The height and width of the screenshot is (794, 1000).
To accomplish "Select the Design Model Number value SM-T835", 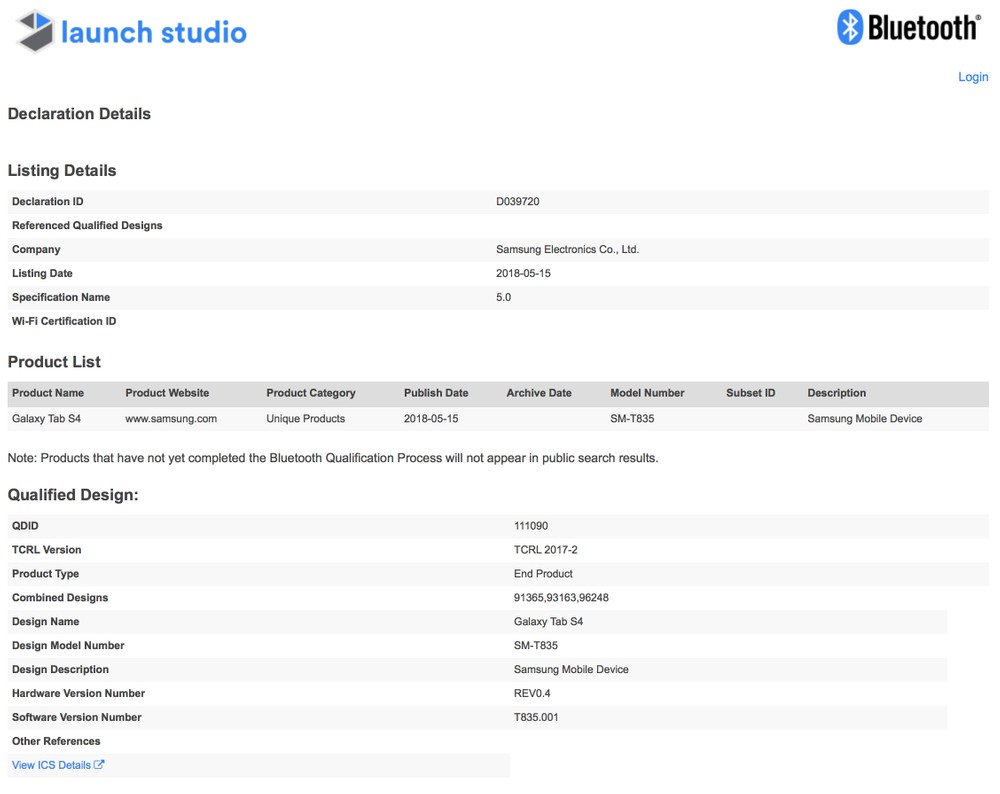I will (536, 645).
